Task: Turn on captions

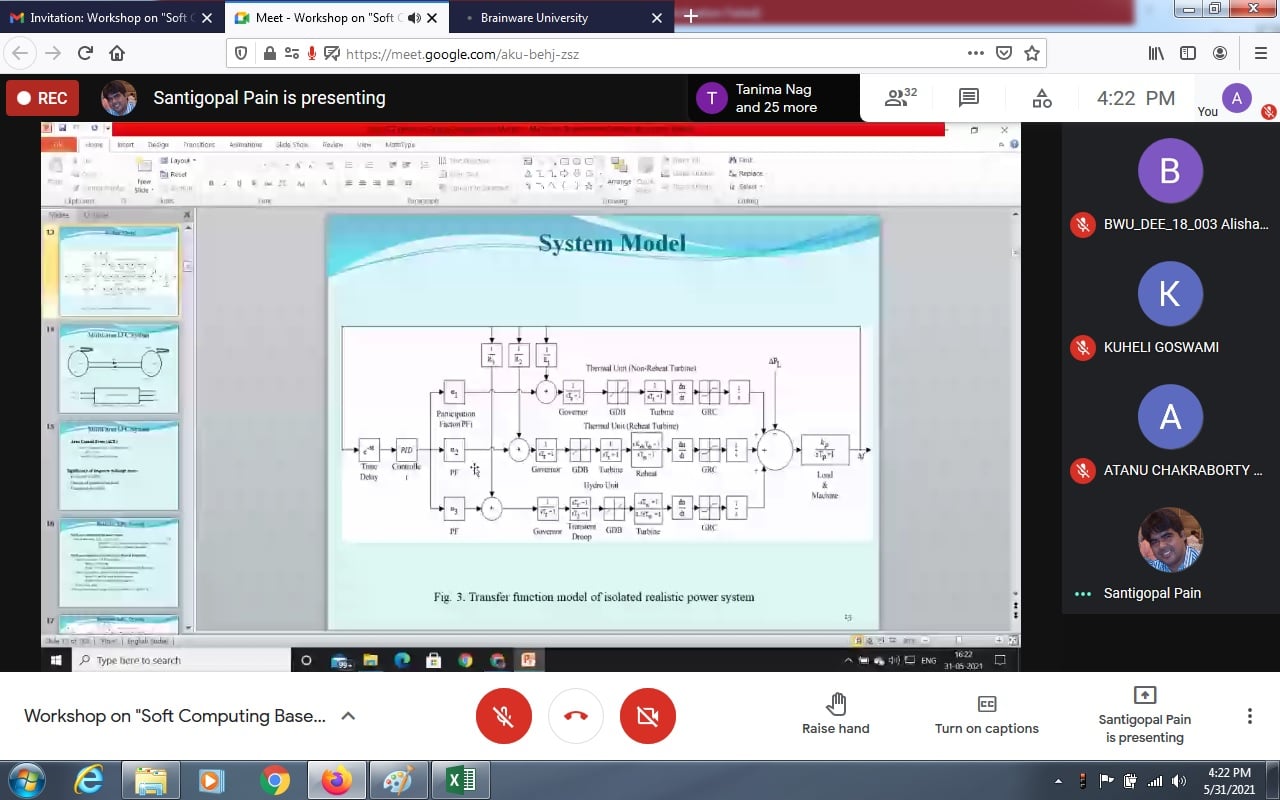Action: tap(986, 715)
